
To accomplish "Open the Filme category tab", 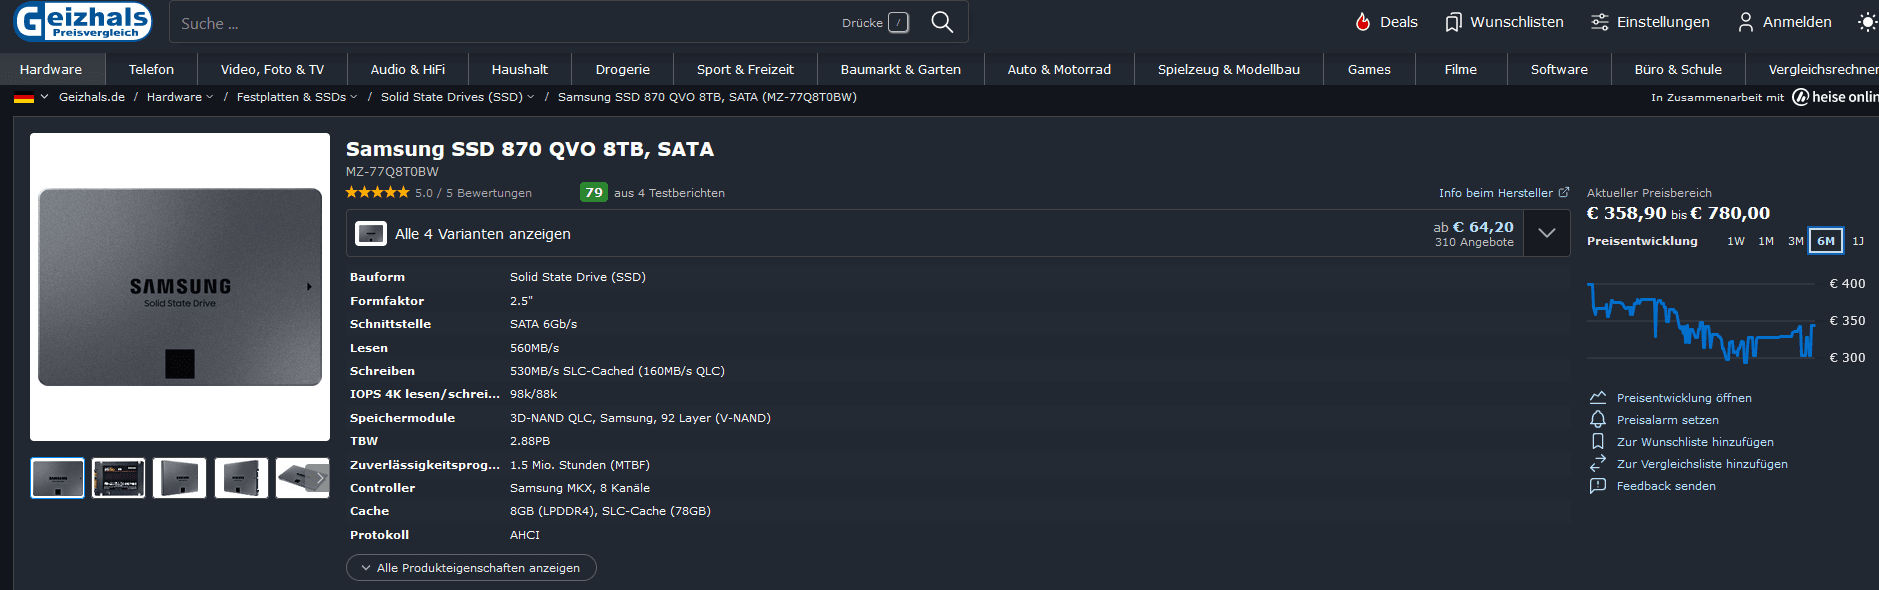I will click(1461, 69).
